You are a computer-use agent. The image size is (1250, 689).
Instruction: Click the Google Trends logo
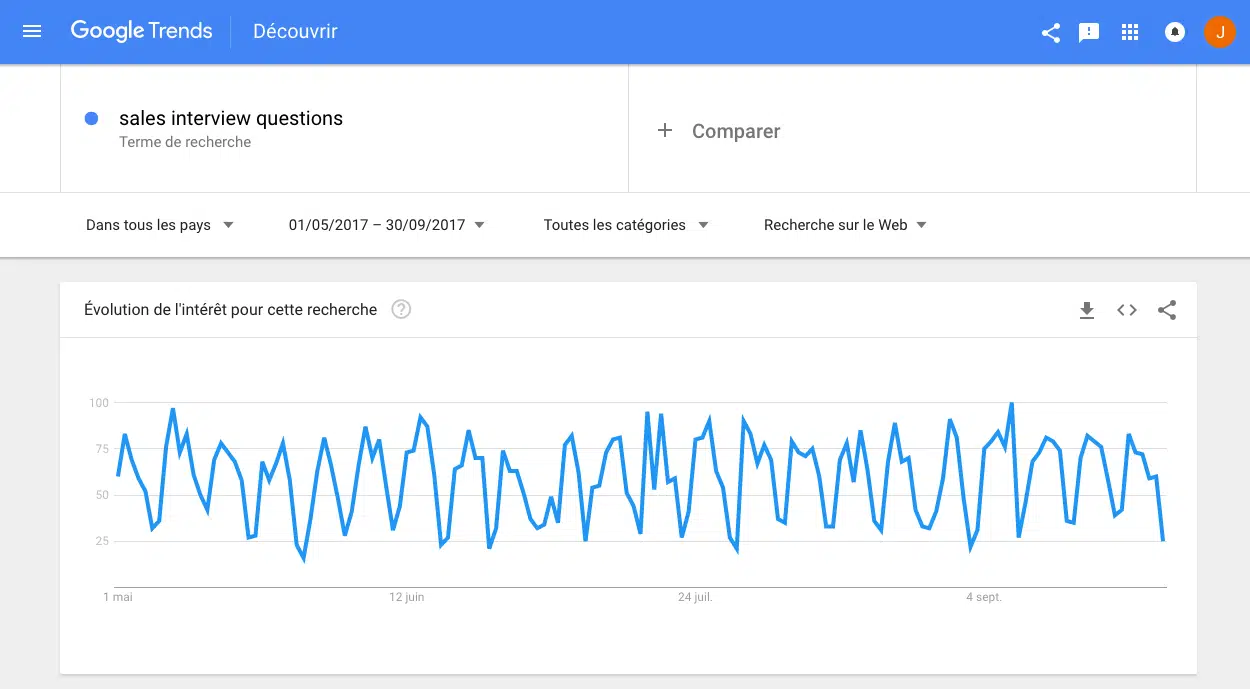[141, 31]
